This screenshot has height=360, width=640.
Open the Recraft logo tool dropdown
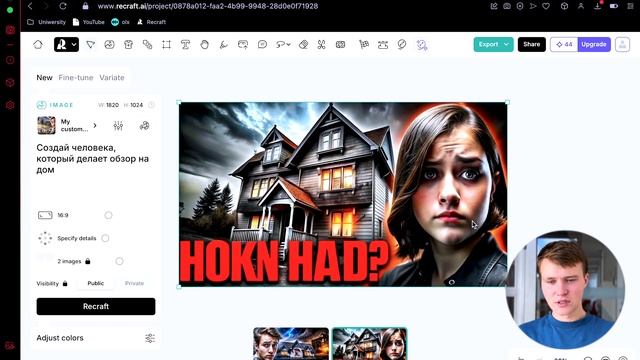[x=66, y=44]
